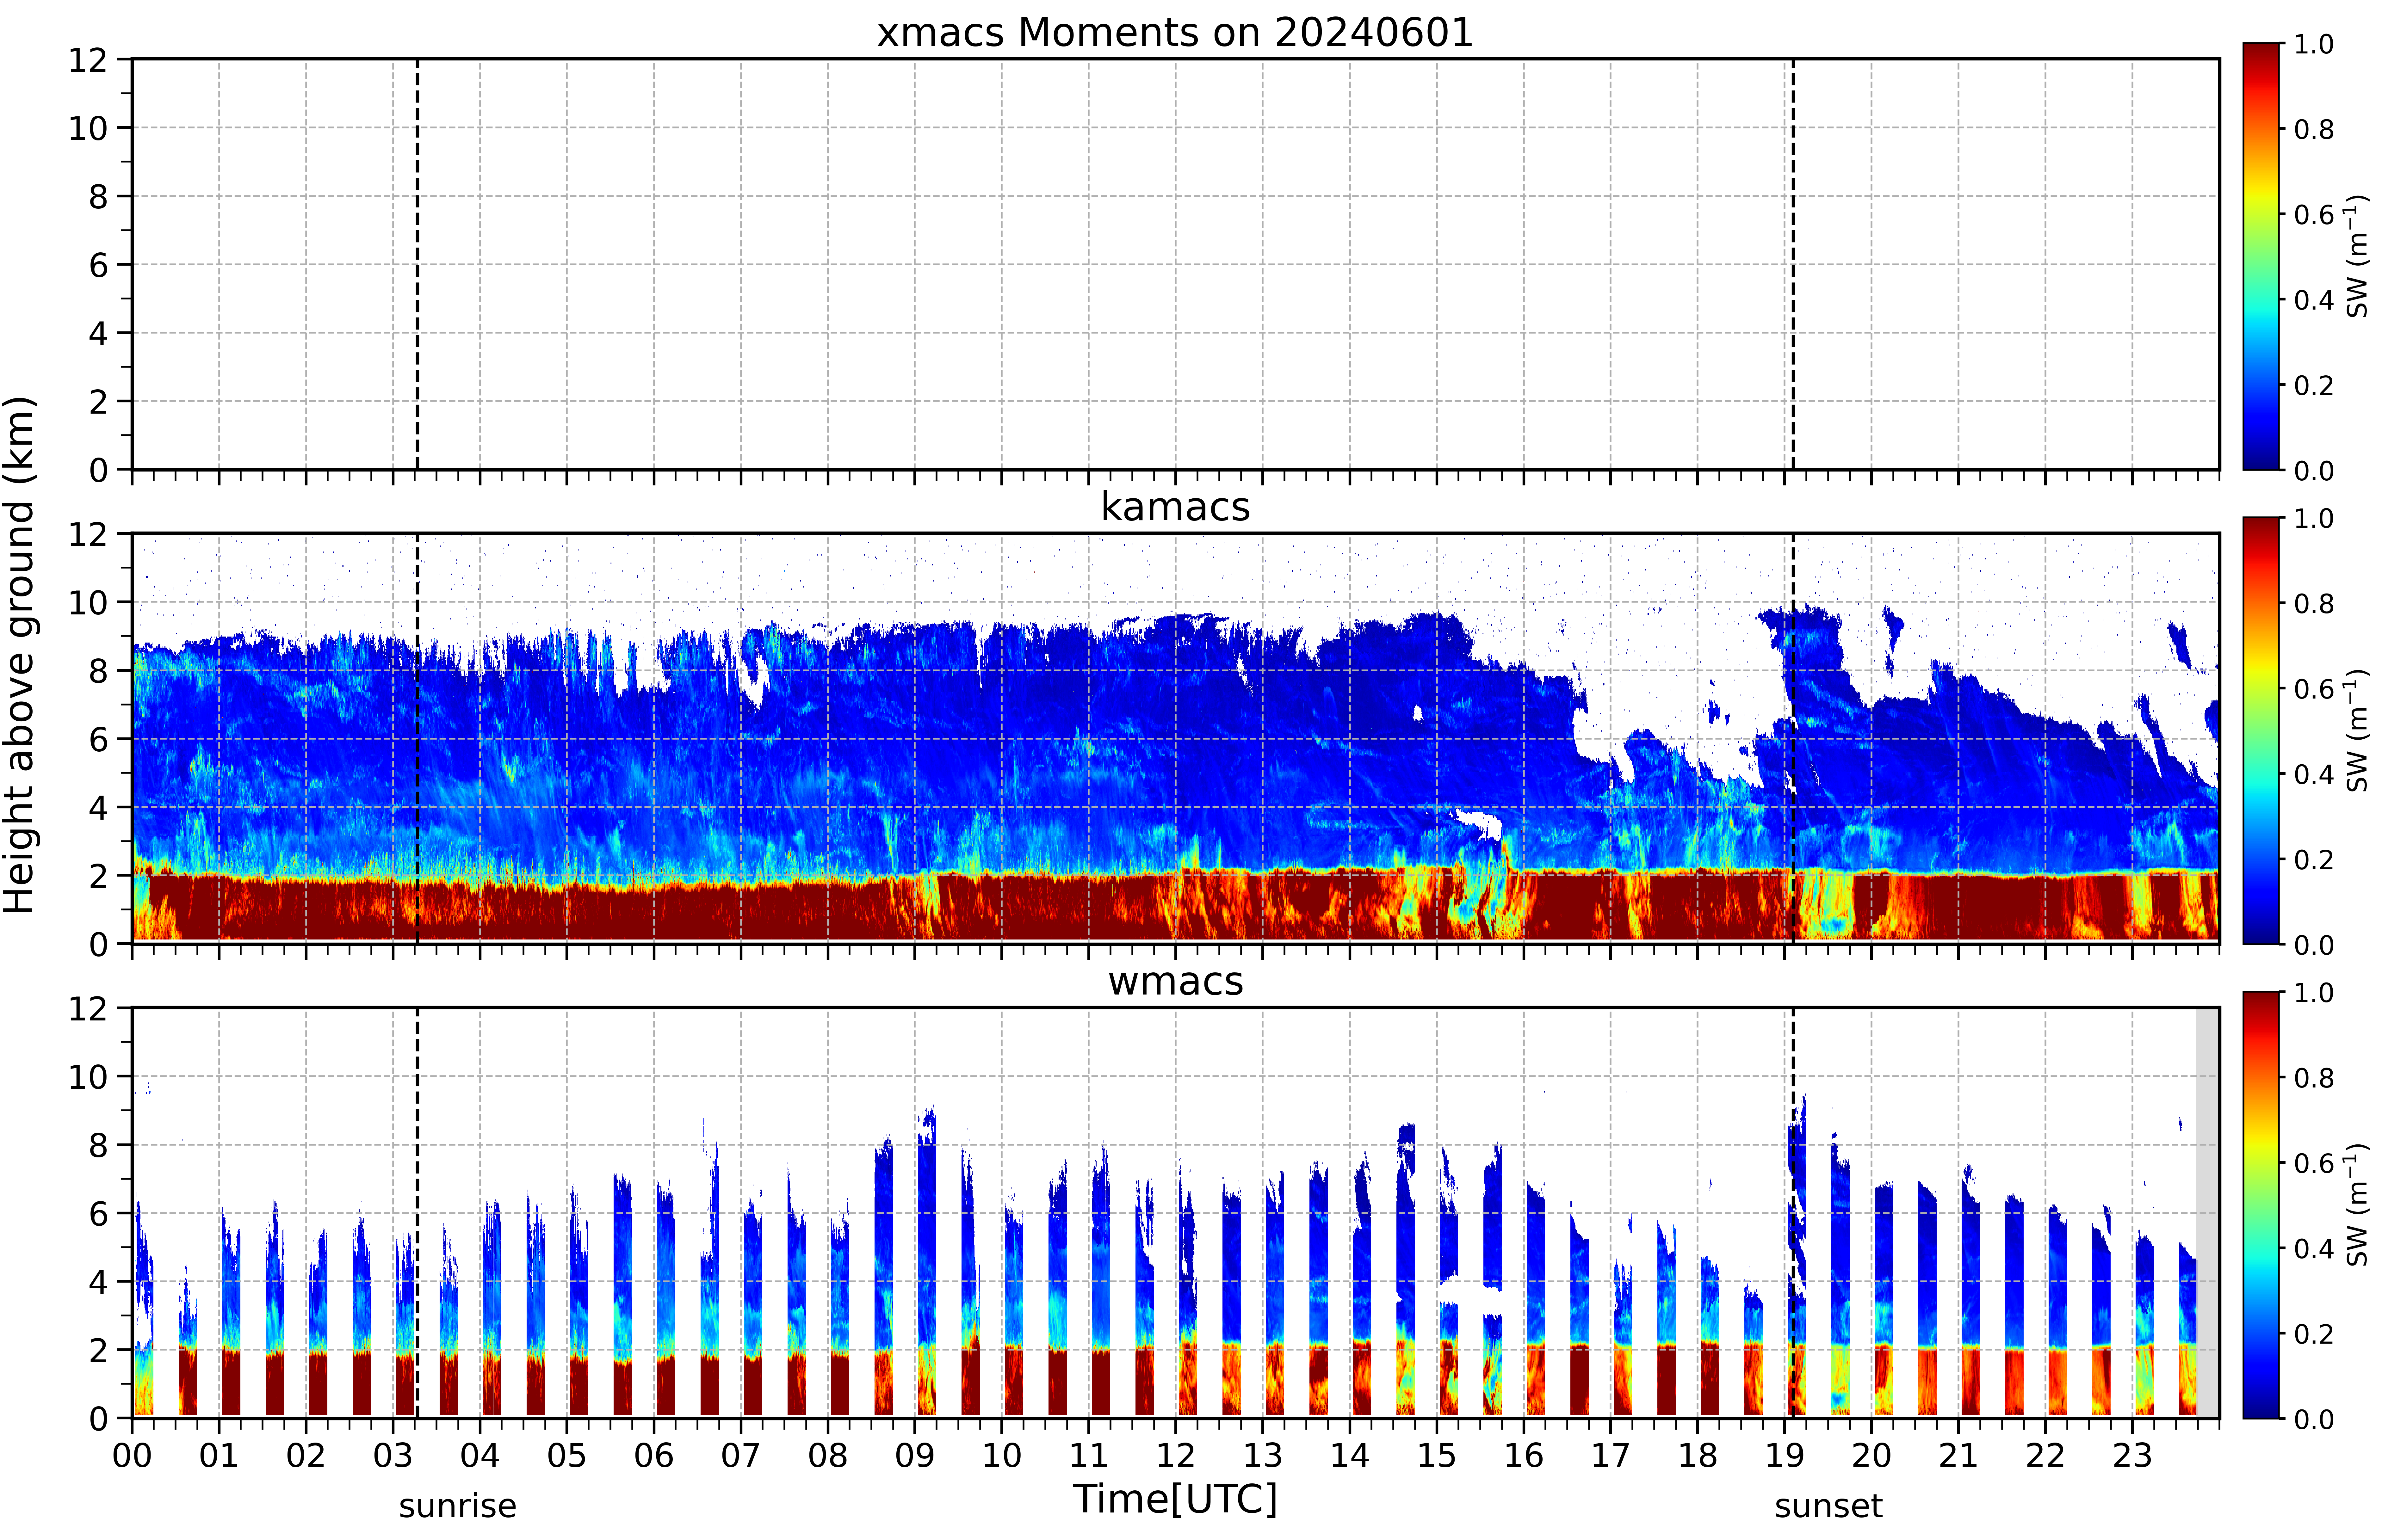Click the "Height above ground (km)" axis label
2388x1540 pixels.
pos(19,655)
